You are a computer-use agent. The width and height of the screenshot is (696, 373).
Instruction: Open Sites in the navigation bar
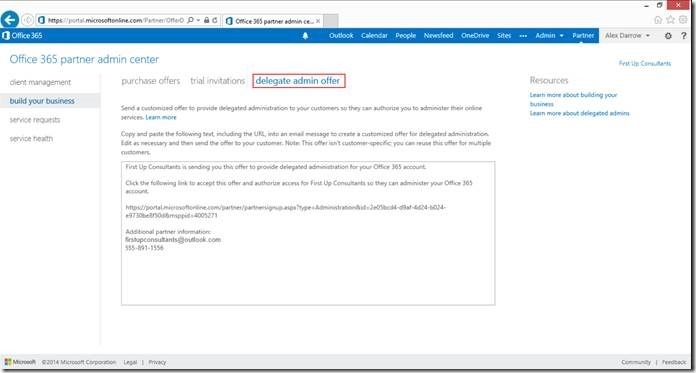click(504, 36)
